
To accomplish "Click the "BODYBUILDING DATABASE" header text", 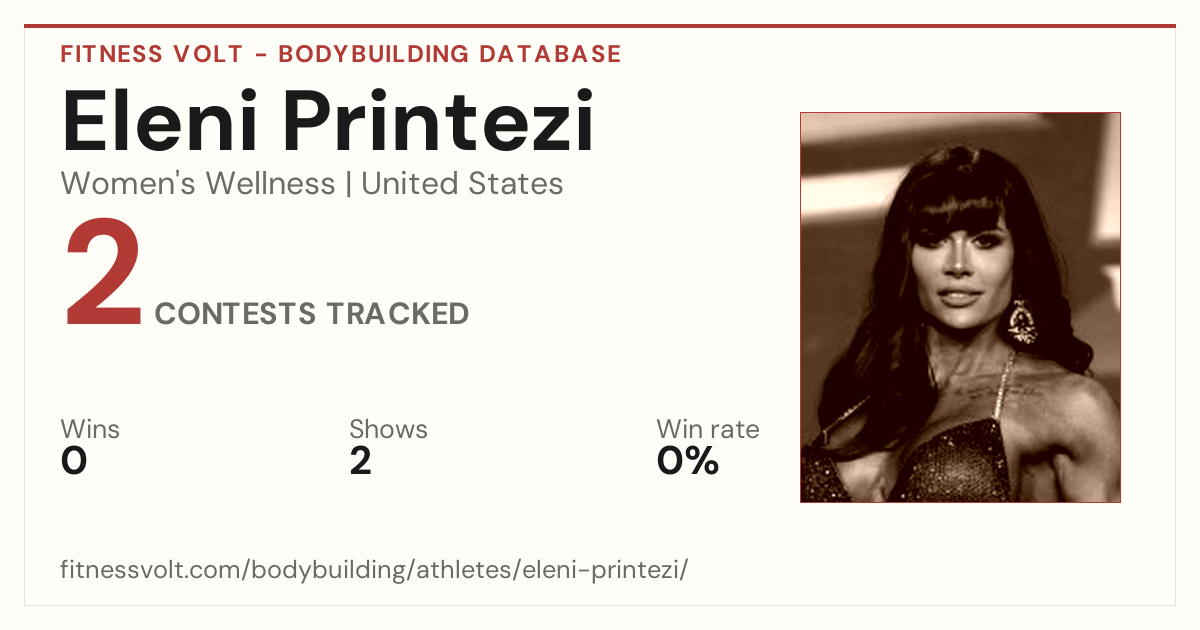I will point(450,54).
